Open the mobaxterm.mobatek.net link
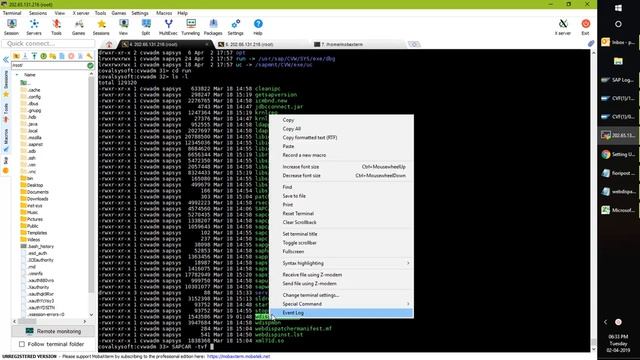This screenshot has height=360, width=640. [x=238, y=356]
